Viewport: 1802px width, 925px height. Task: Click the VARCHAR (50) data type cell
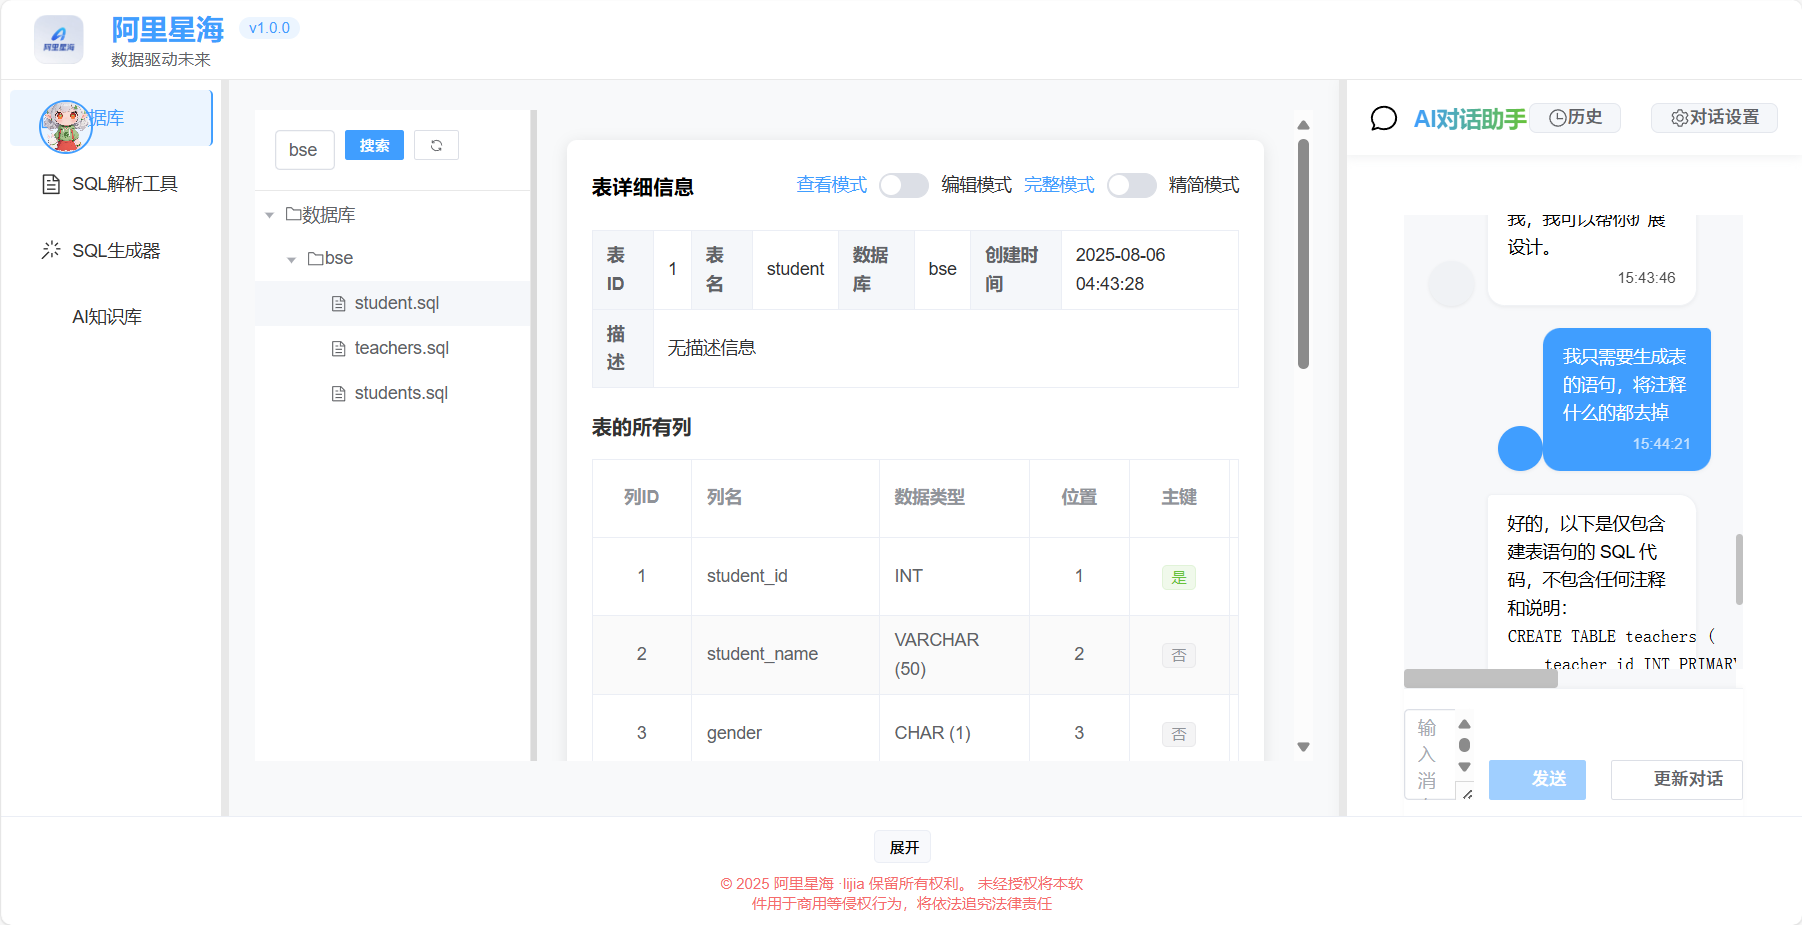coord(954,654)
